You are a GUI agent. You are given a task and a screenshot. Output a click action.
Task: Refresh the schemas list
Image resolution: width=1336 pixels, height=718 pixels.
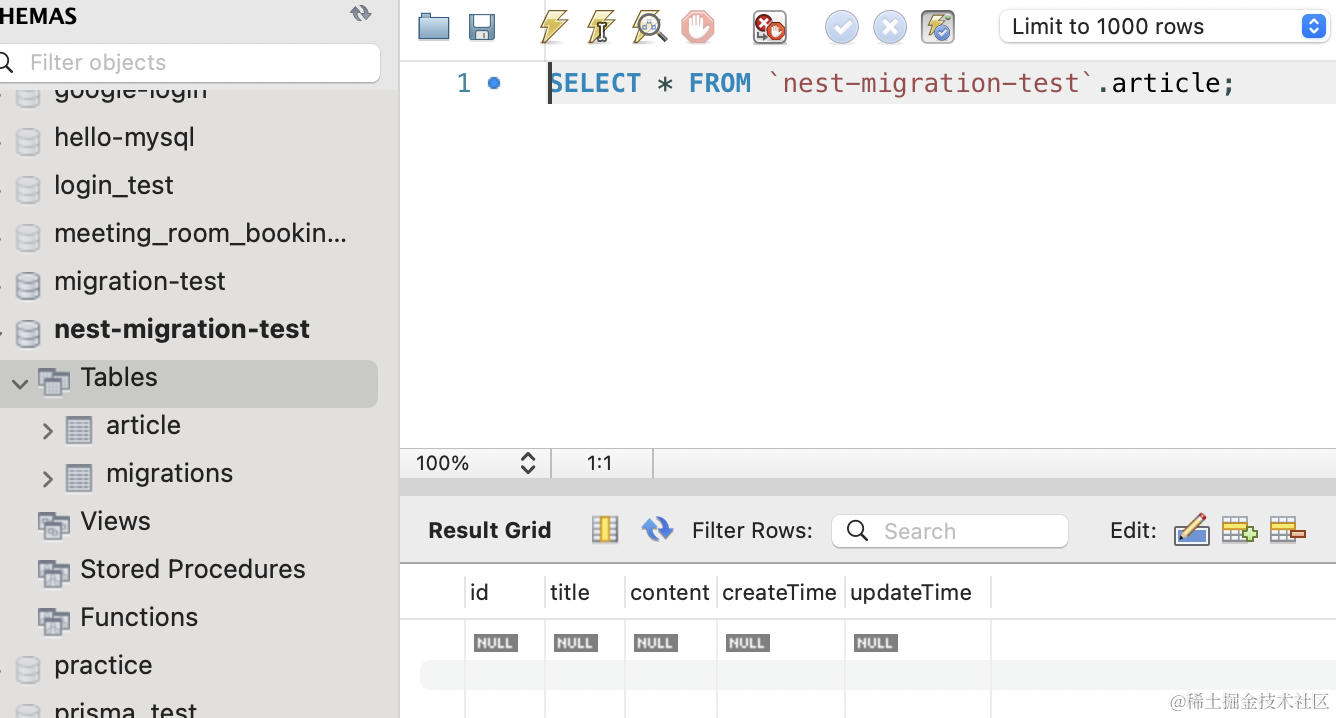click(x=360, y=13)
